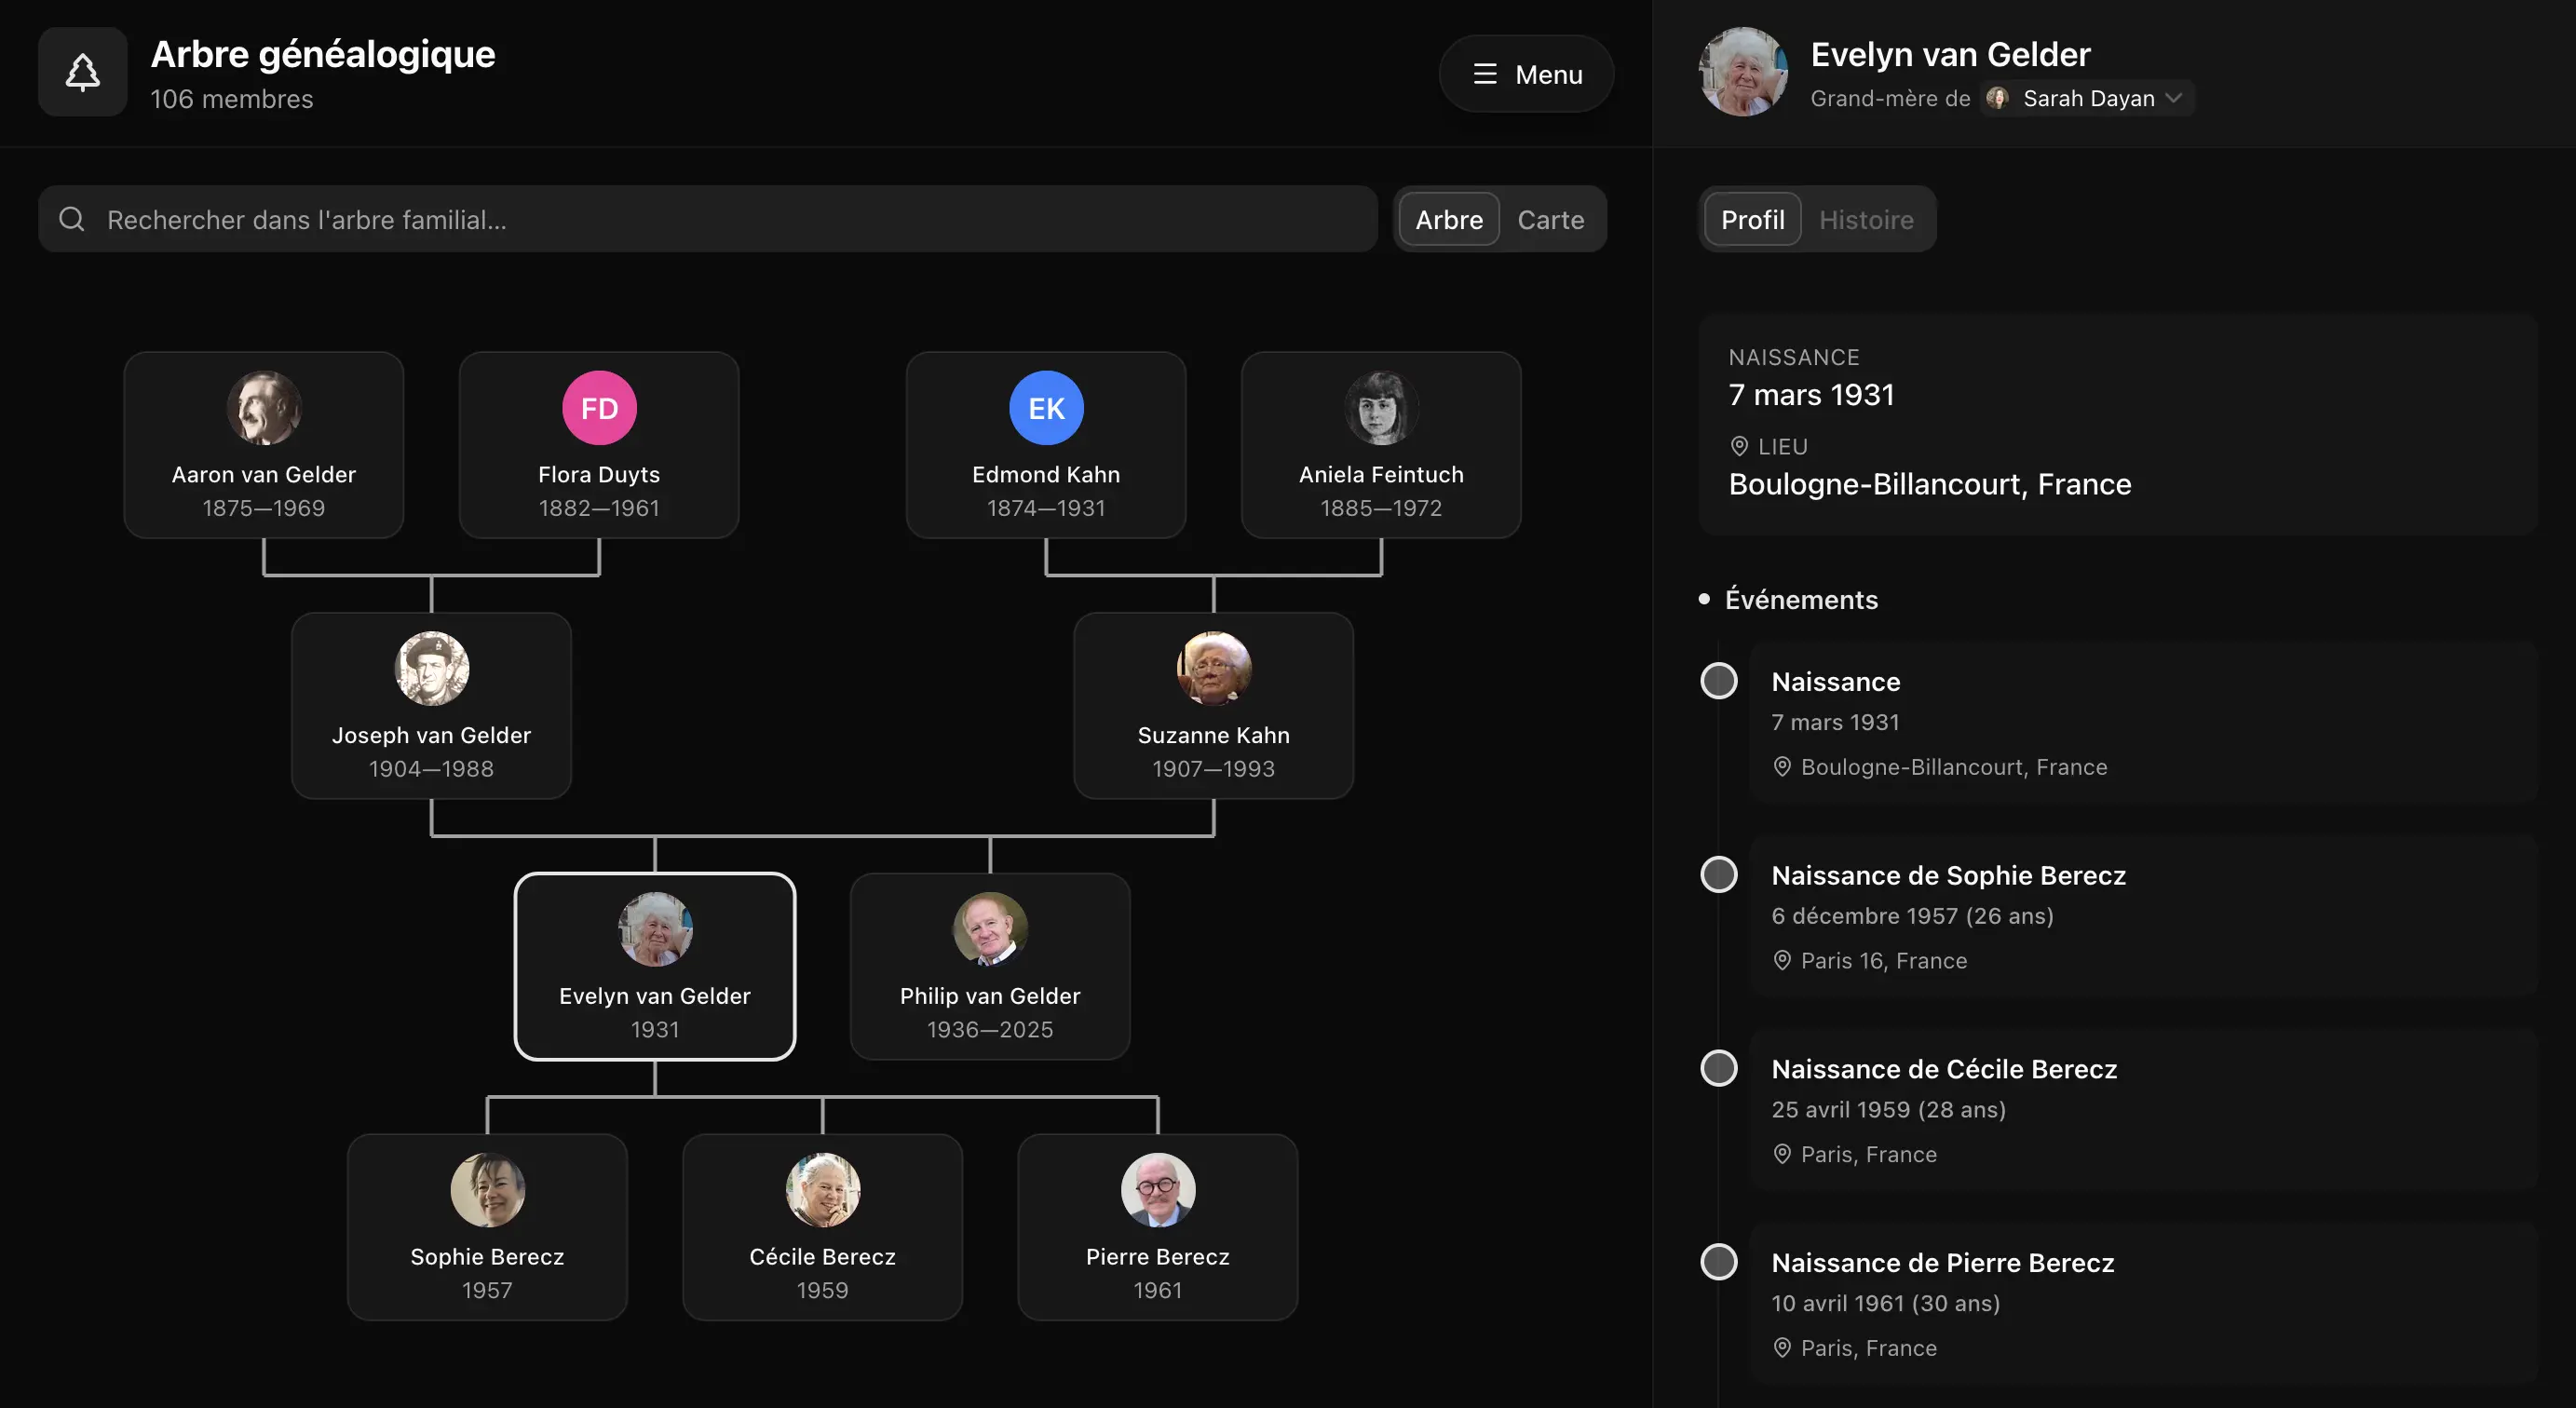Select Joseph van Gelder card
2576x1408 pixels.
431,706
